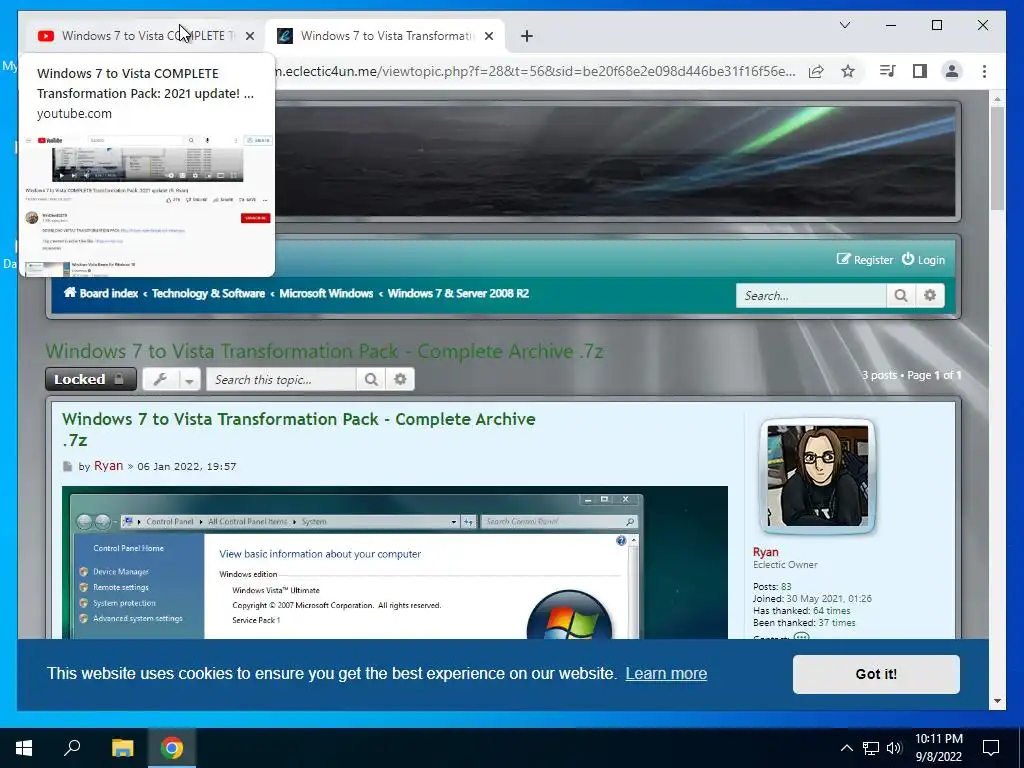The width and height of the screenshot is (1024, 768).
Task: Click the YouTube tab preview thumbnail
Action: pyautogui.click(x=147, y=204)
